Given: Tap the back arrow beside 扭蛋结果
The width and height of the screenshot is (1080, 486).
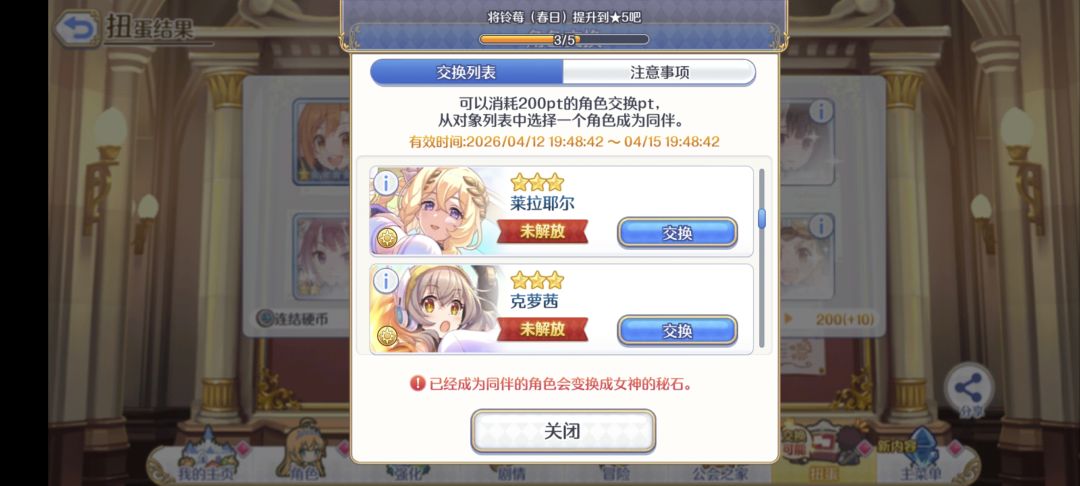Looking at the screenshot, I should point(77,29).
